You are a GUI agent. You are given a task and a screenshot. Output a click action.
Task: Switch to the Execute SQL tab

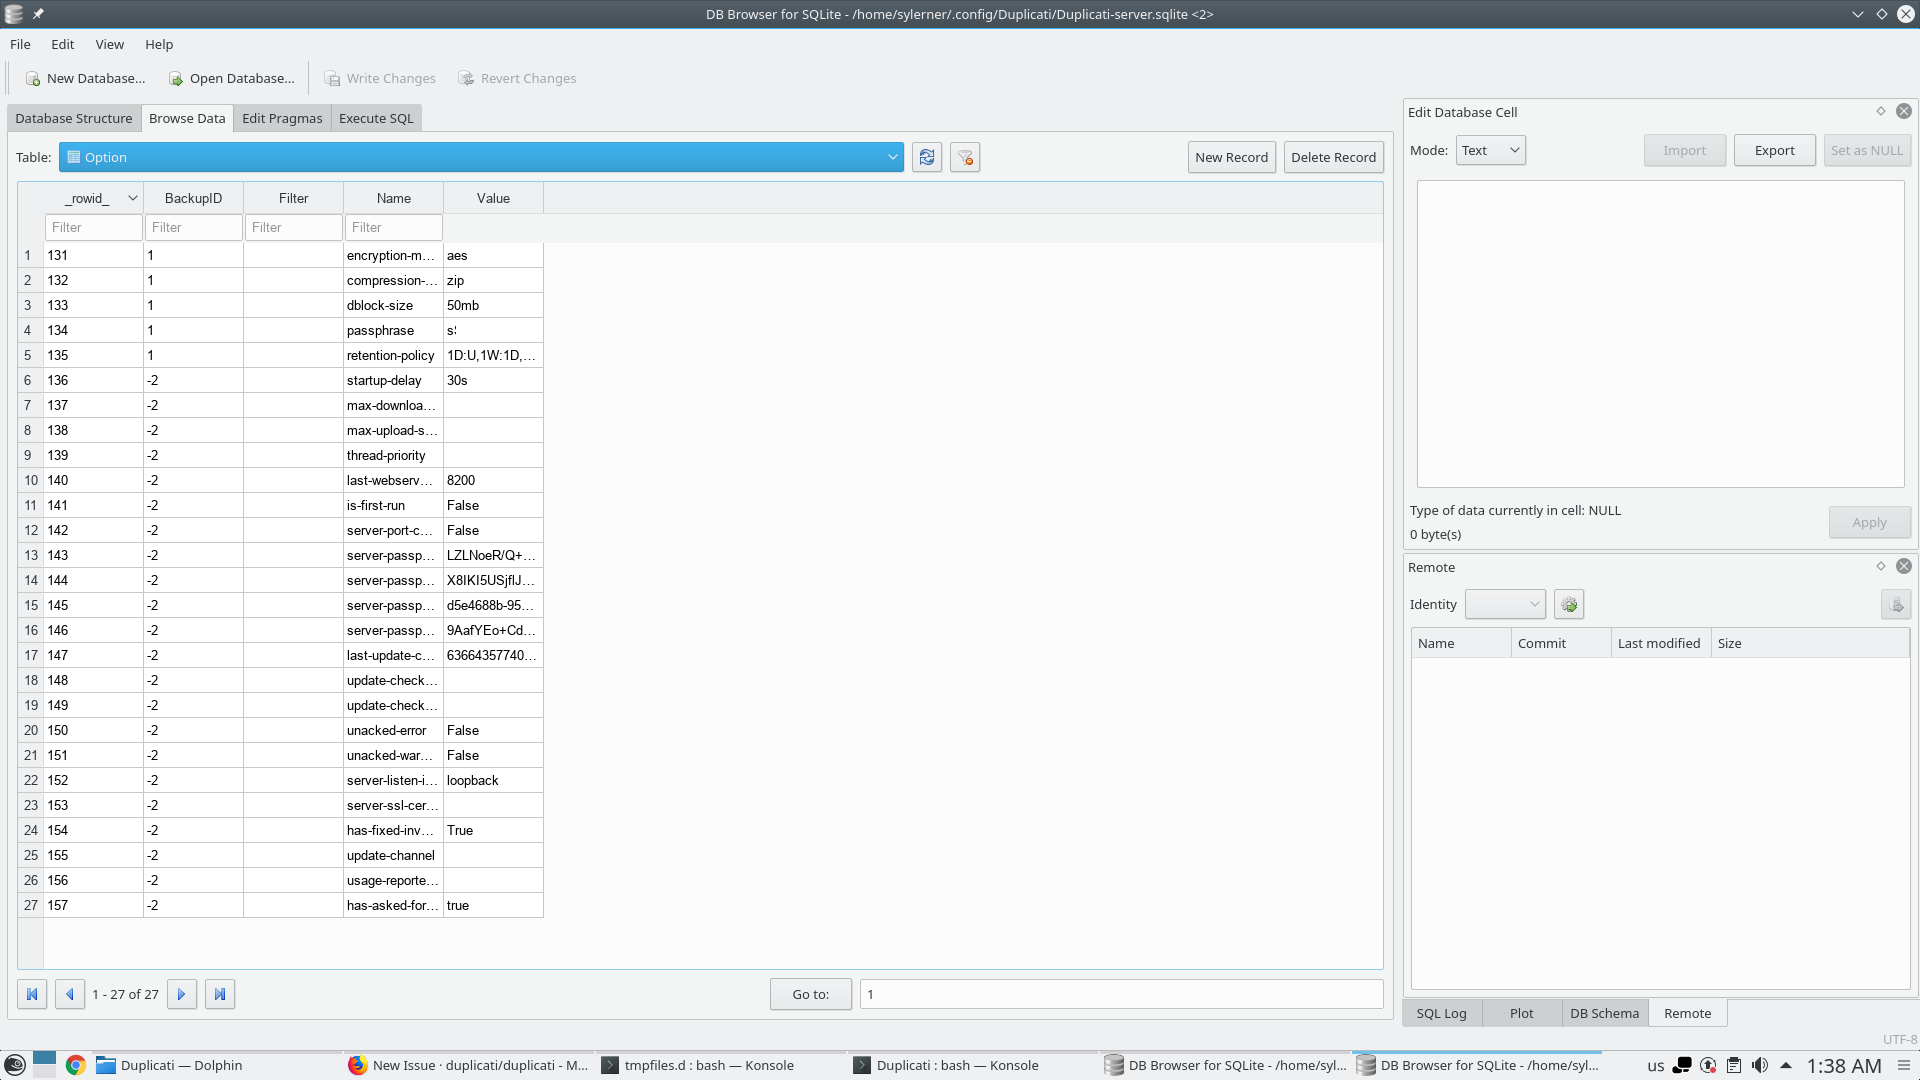tap(375, 118)
